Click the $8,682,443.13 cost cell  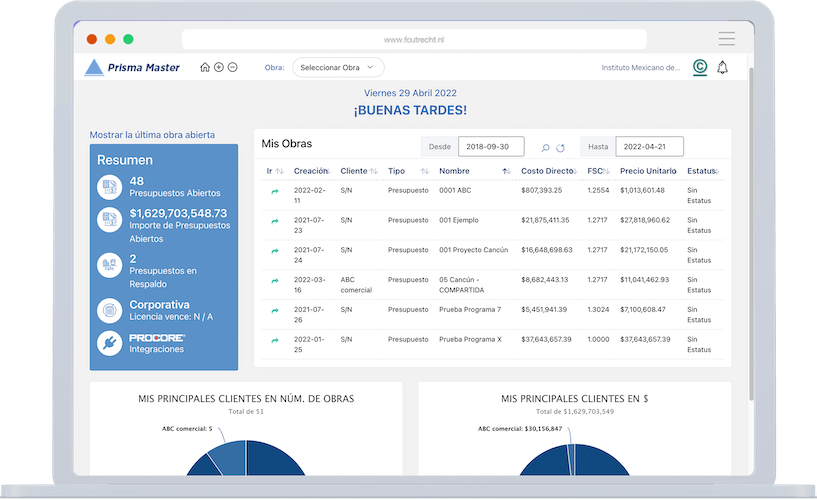click(x=544, y=280)
